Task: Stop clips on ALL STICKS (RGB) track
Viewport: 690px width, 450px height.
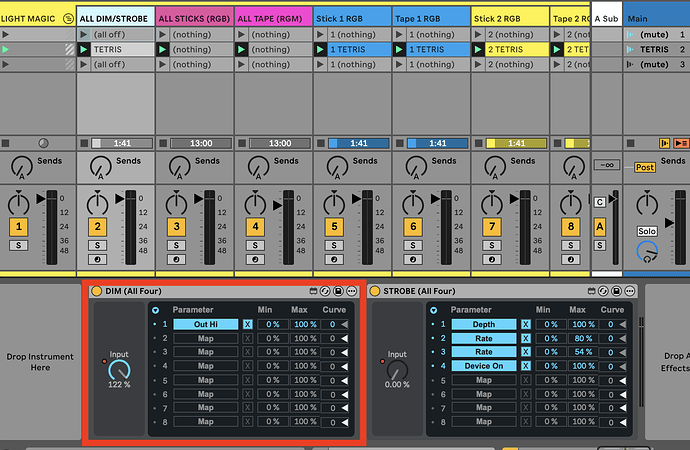Action: (164, 143)
